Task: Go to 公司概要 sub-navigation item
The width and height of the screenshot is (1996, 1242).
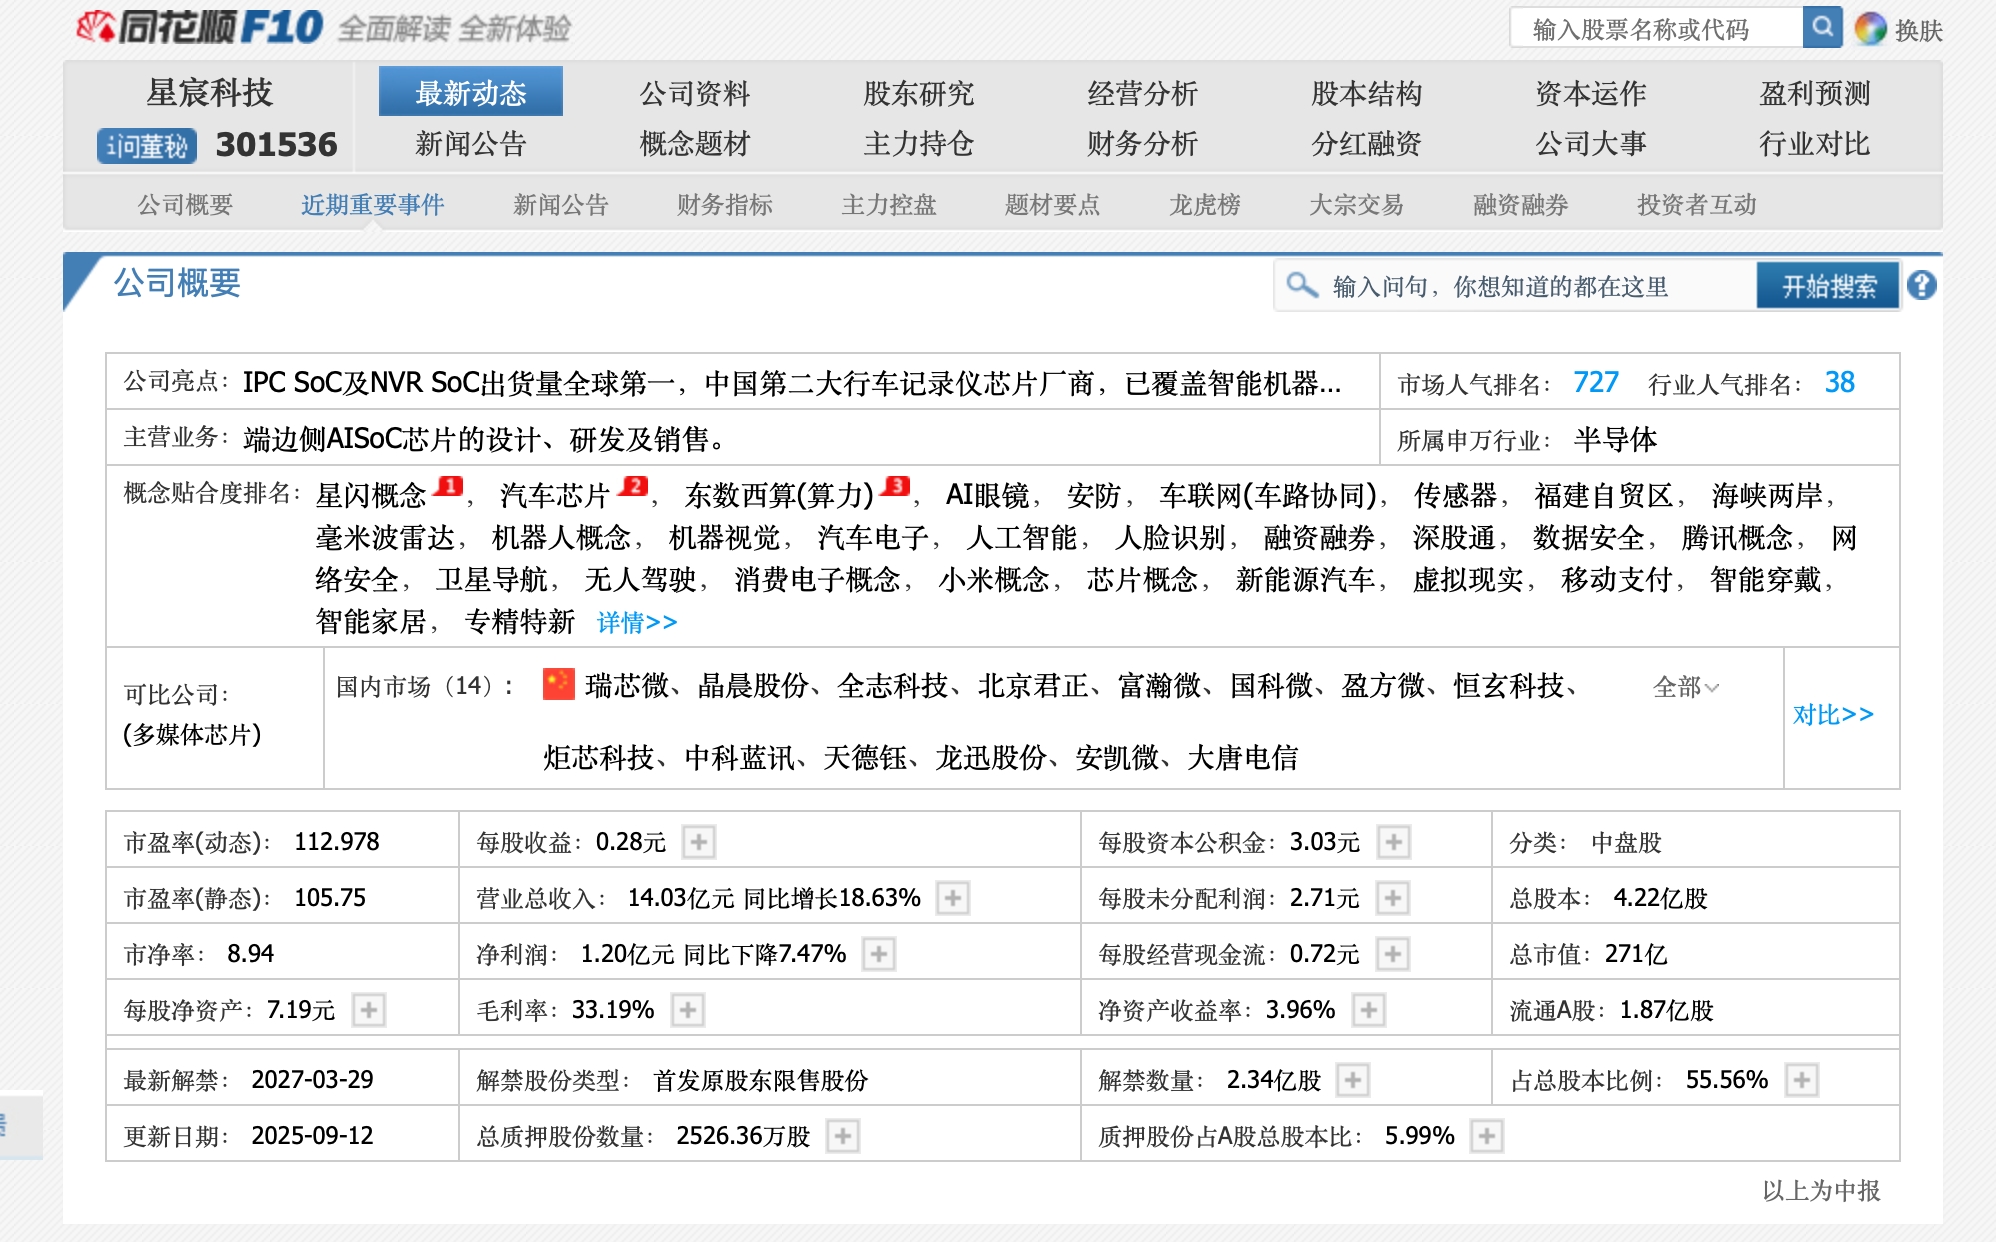Action: coord(185,205)
